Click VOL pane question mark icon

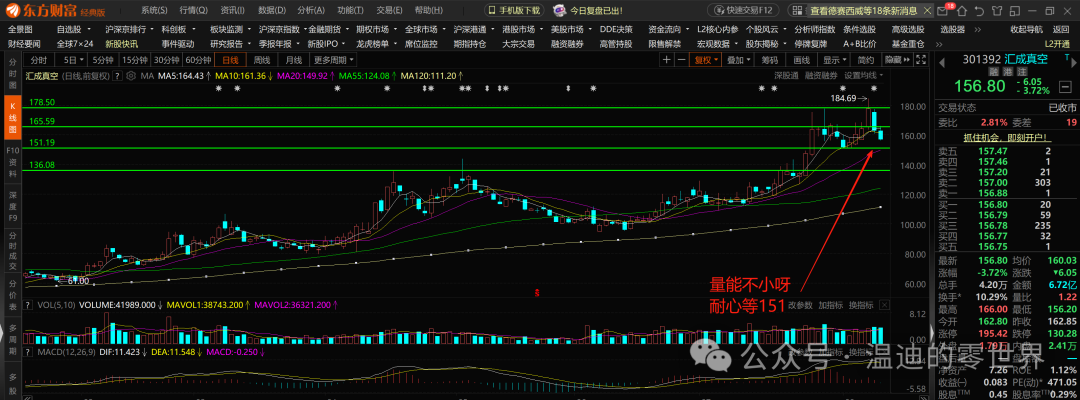pyautogui.click(x=28, y=305)
